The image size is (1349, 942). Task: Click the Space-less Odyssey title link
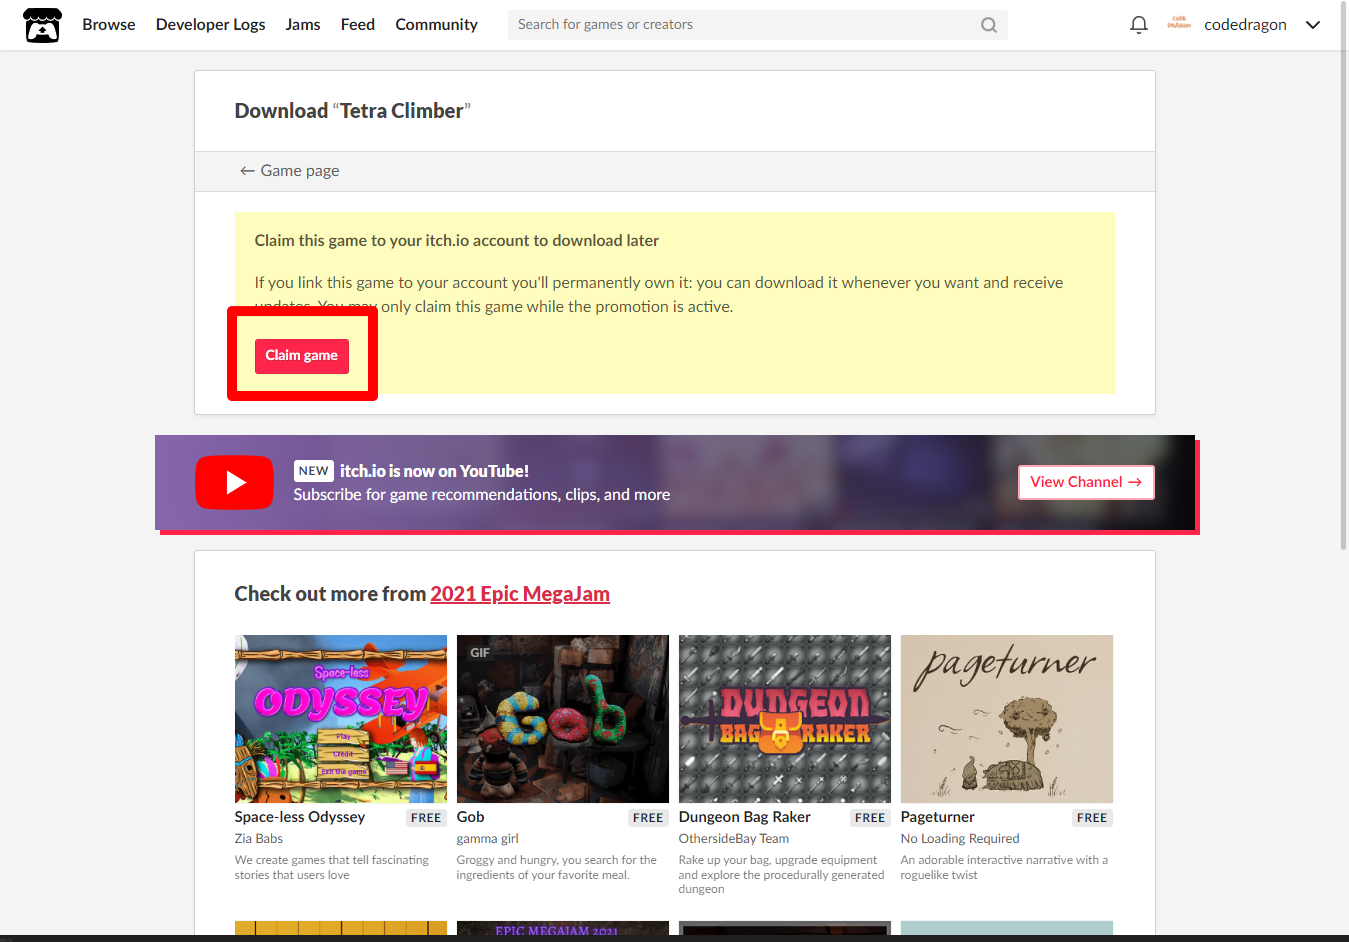click(300, 817)
